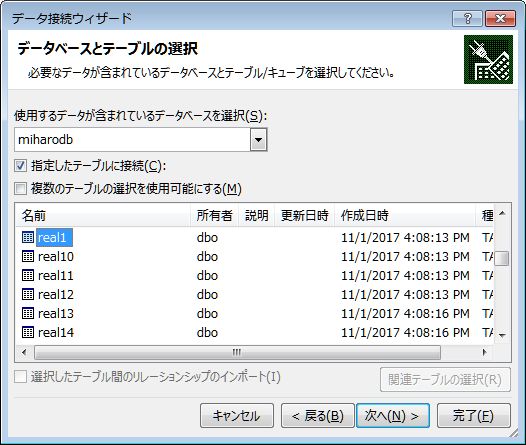Uncheck 指定したテーブルに接続 checkbox
Viewport: 526px width, 445px height.
(20, 166)
